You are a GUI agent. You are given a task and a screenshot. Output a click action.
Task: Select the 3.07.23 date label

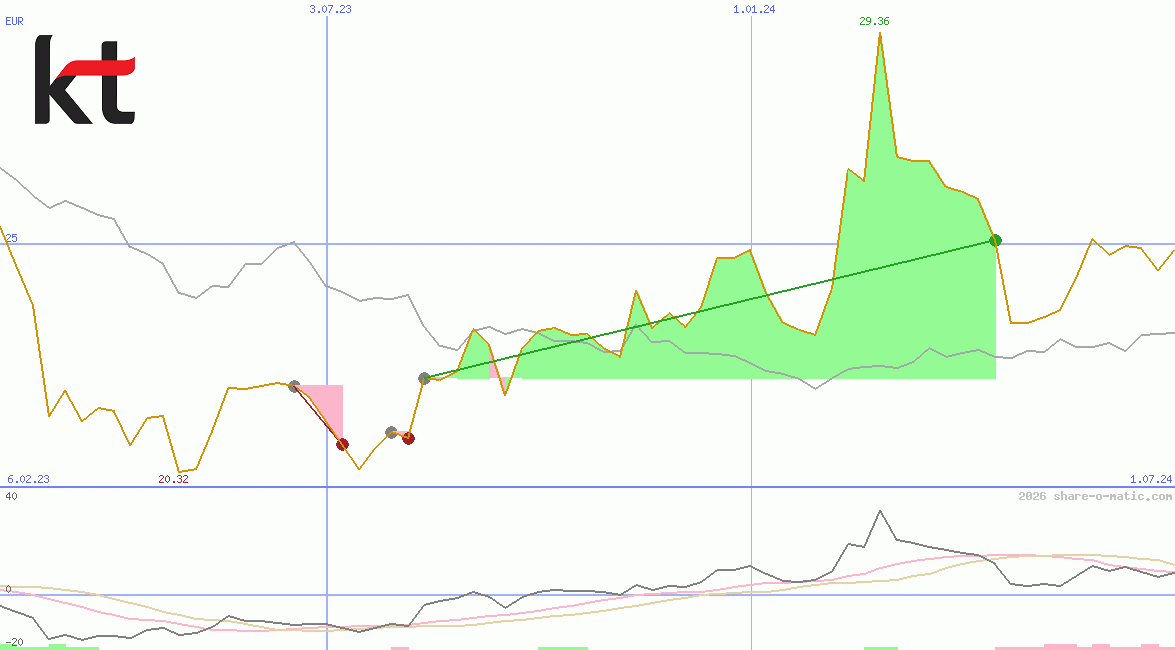pyautogui.click(x=330, y=9)
